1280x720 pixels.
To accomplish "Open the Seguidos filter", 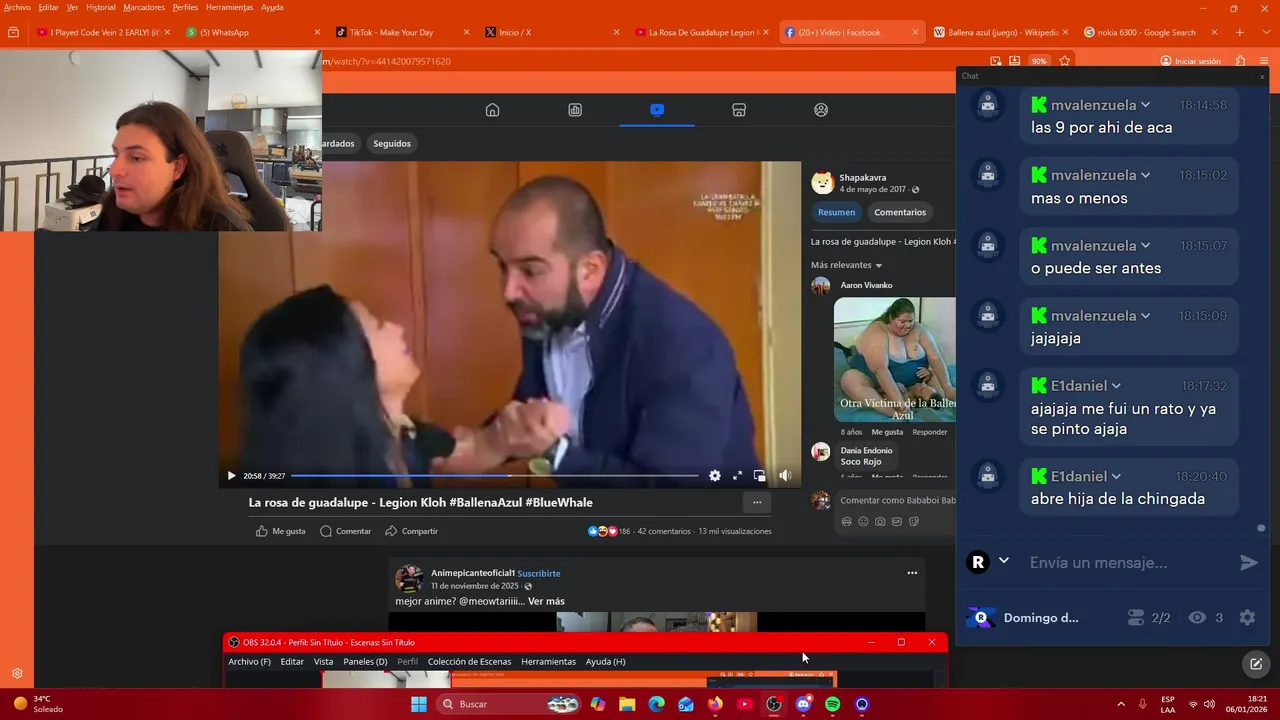I will pos(392,143).
